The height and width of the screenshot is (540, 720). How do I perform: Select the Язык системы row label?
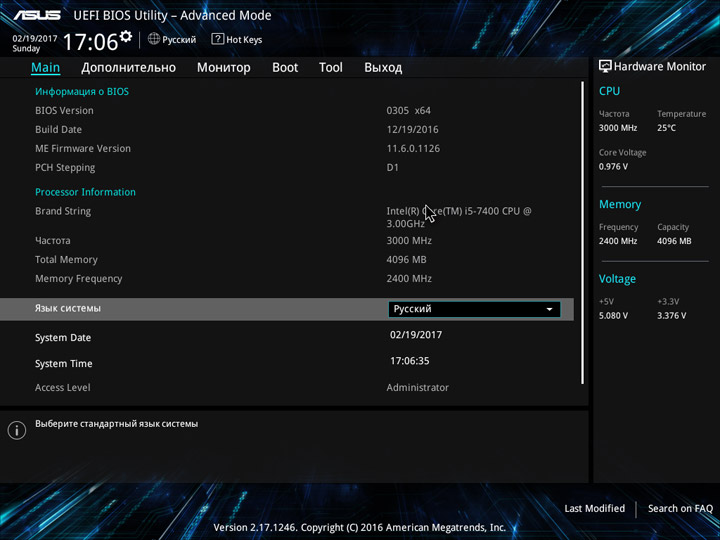pos(68,308)
